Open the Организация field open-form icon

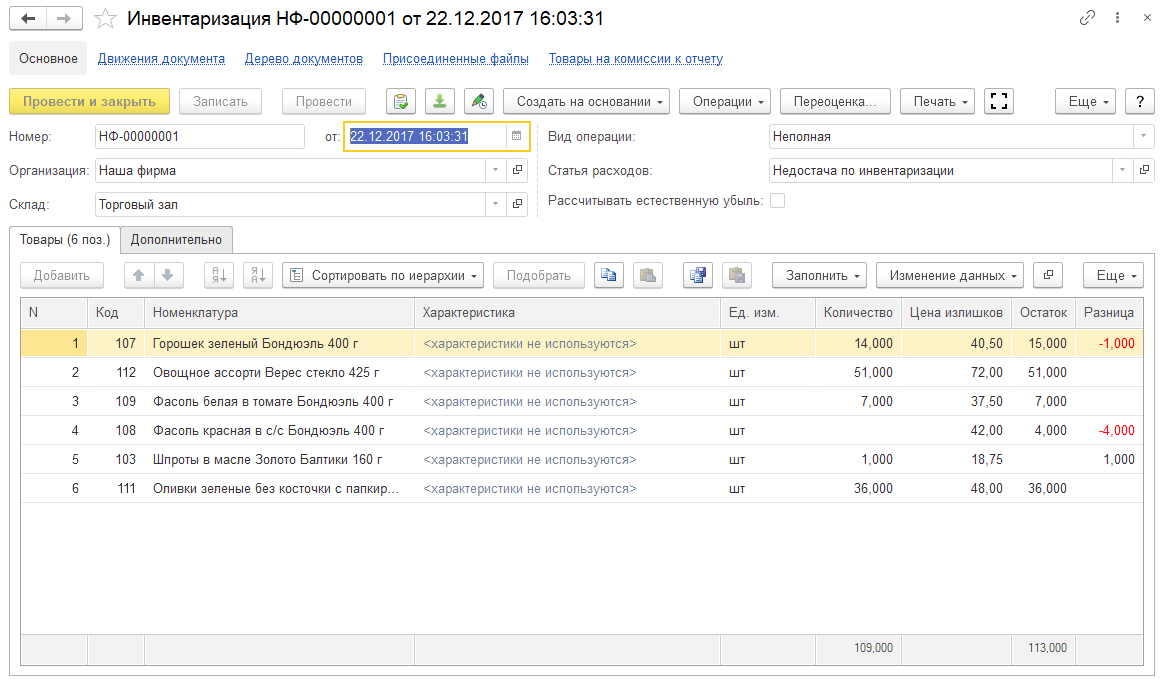coord(518,171)
